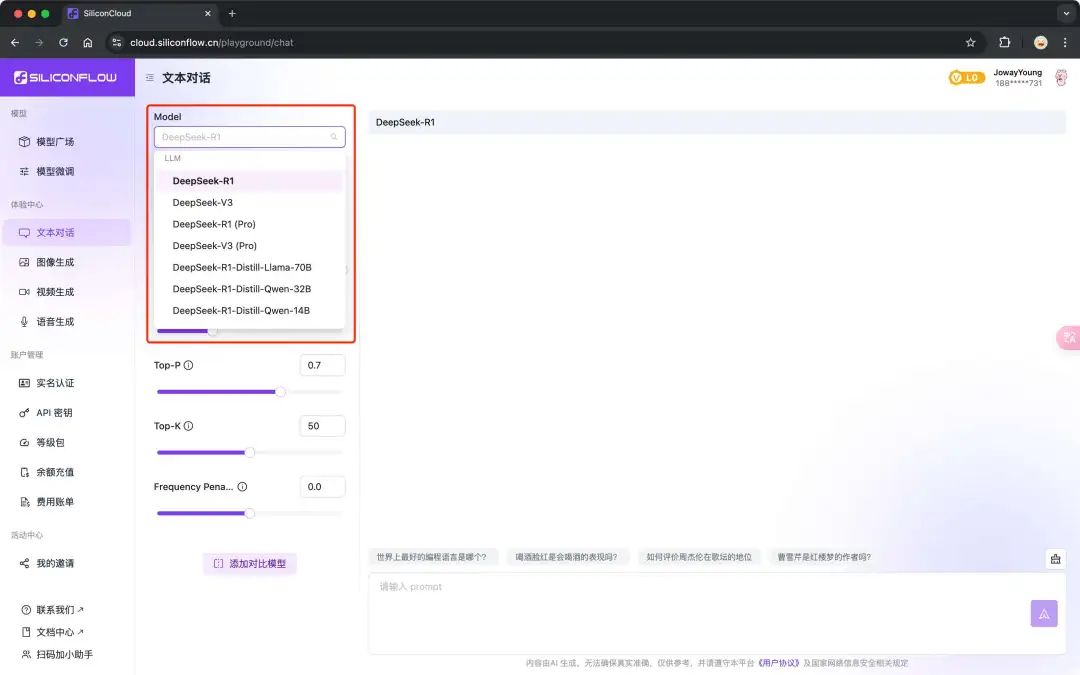Click the purple send prompt icon
This screenshot has height=675, width=1080.
point(1044,613)
